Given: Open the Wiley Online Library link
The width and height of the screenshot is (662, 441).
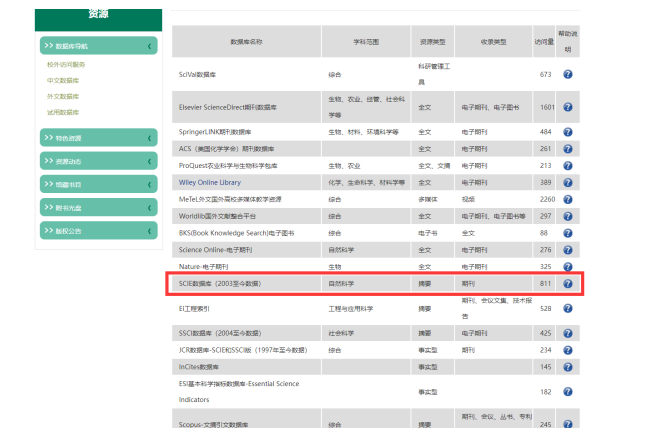Looking at the screenshot, I should coord(210,183).
